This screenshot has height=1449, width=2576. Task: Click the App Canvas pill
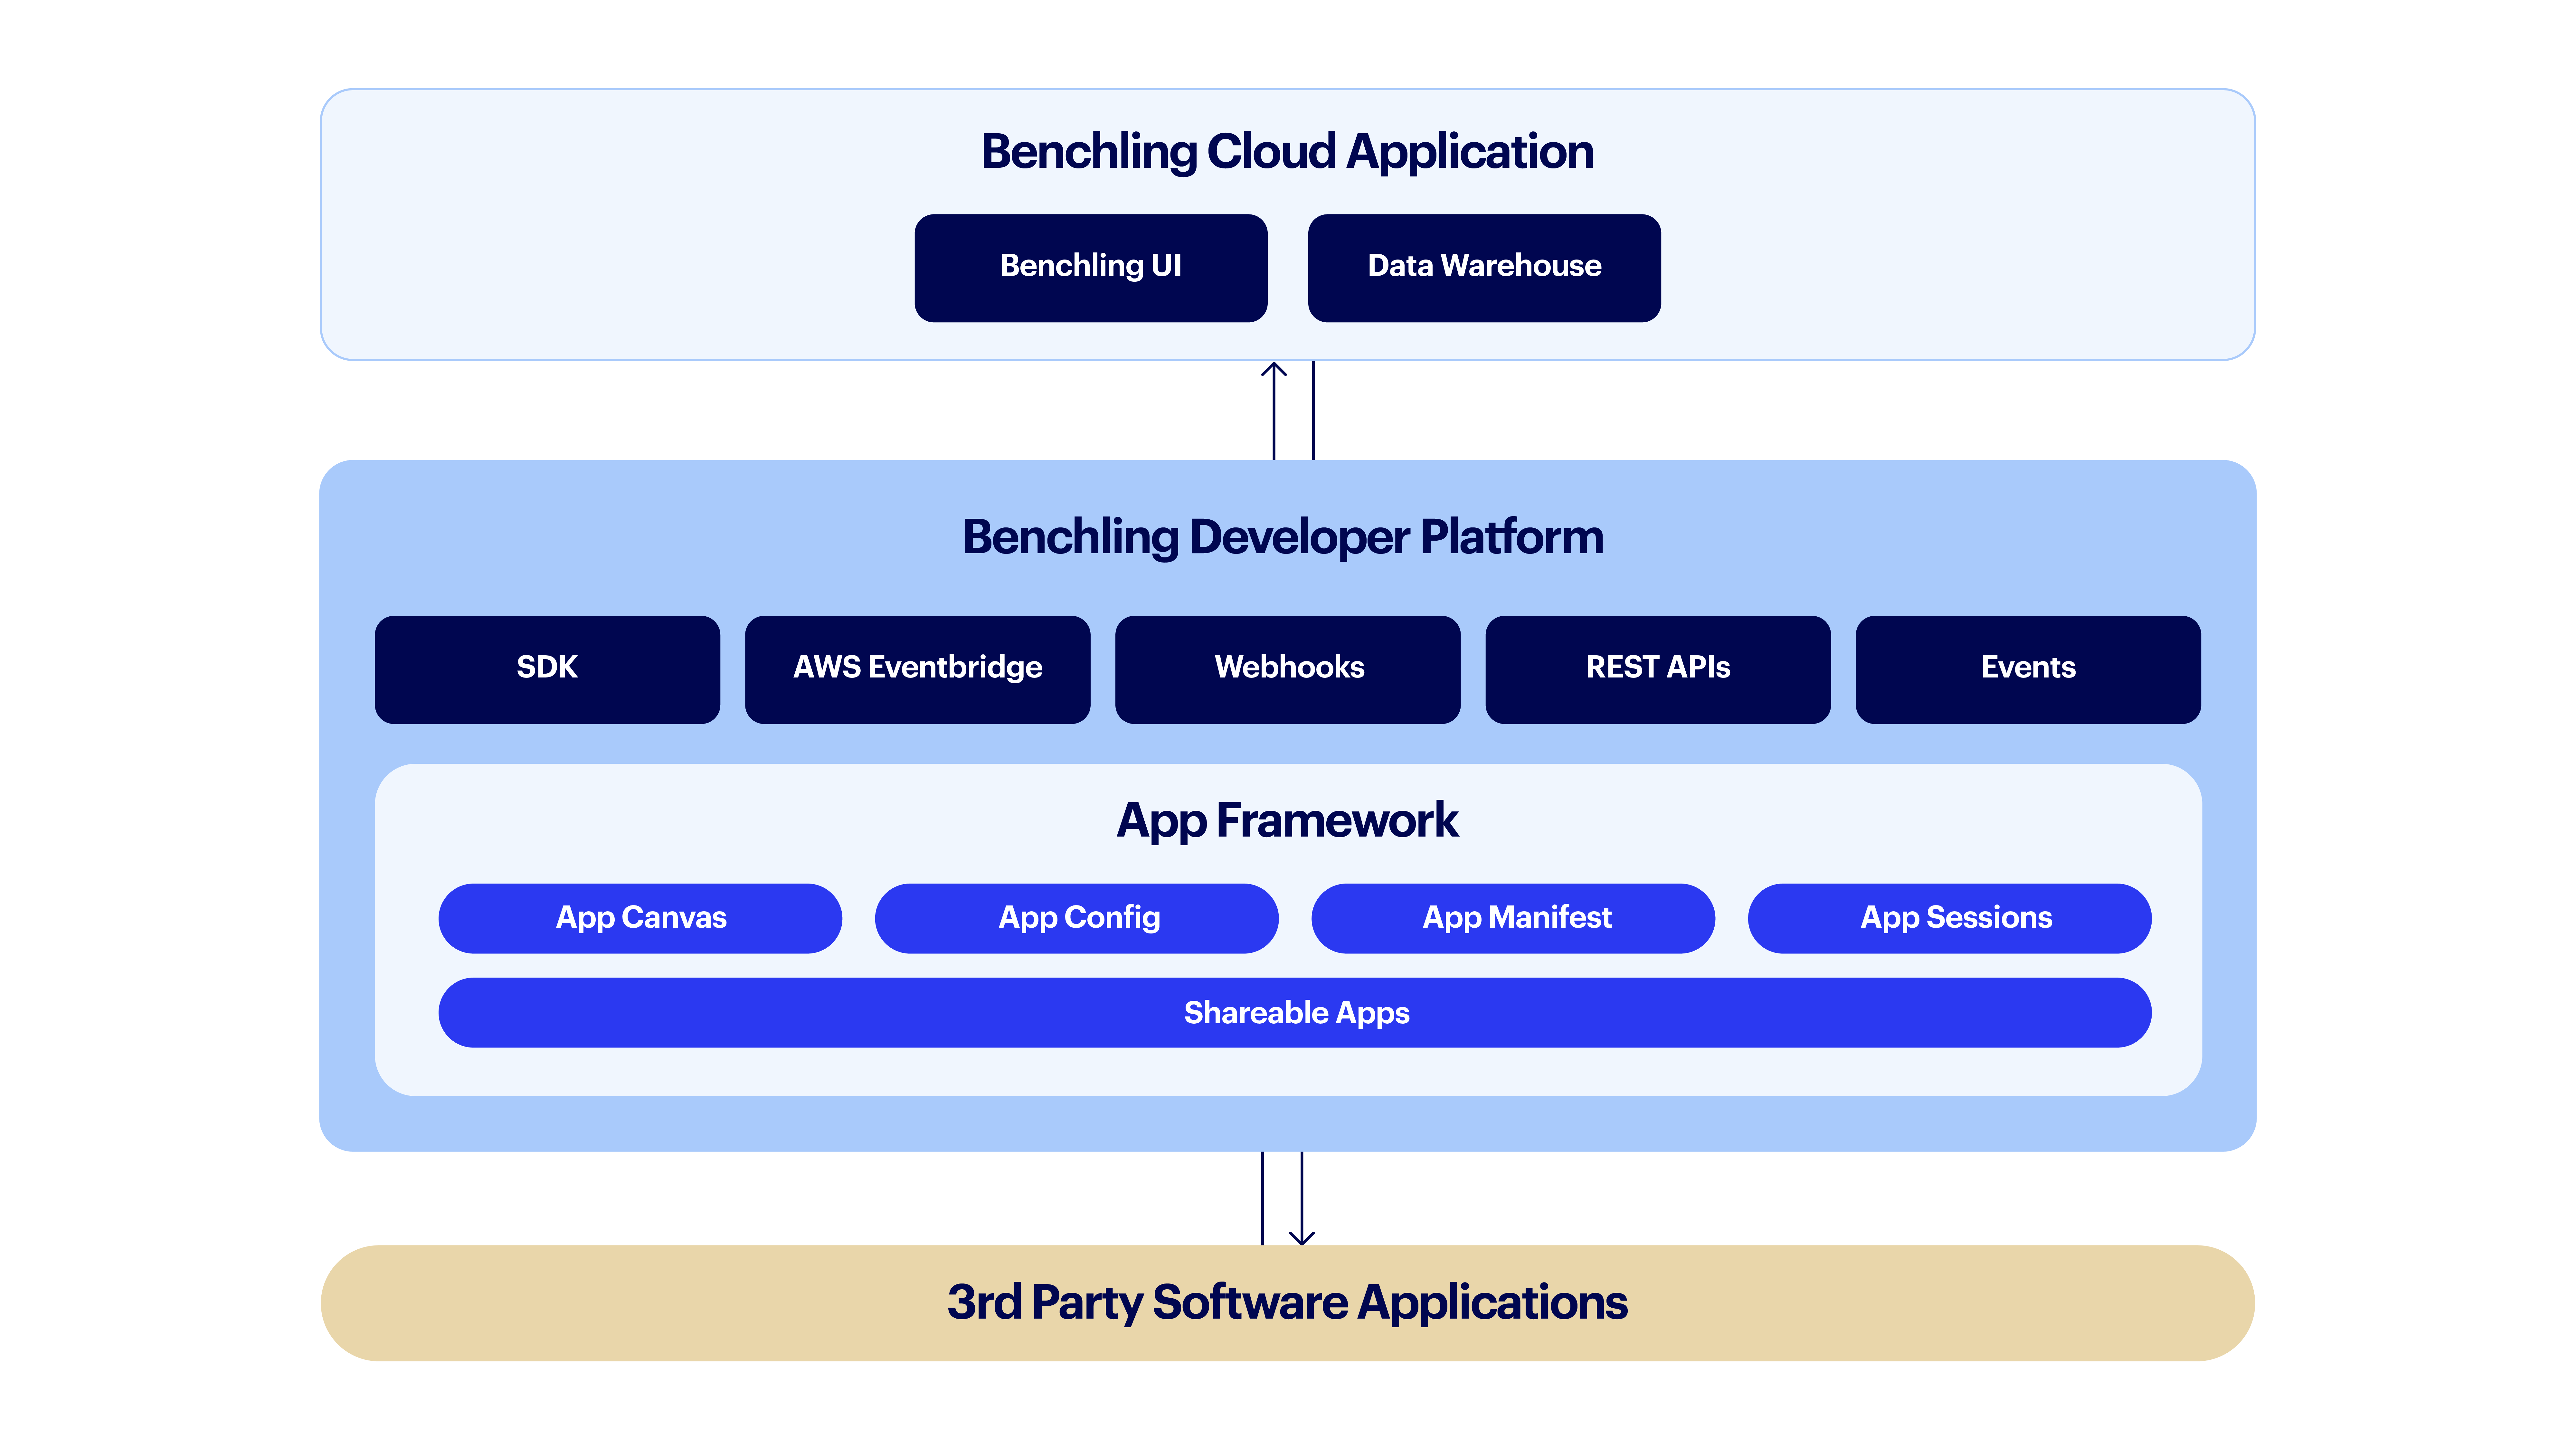[640, 918]
